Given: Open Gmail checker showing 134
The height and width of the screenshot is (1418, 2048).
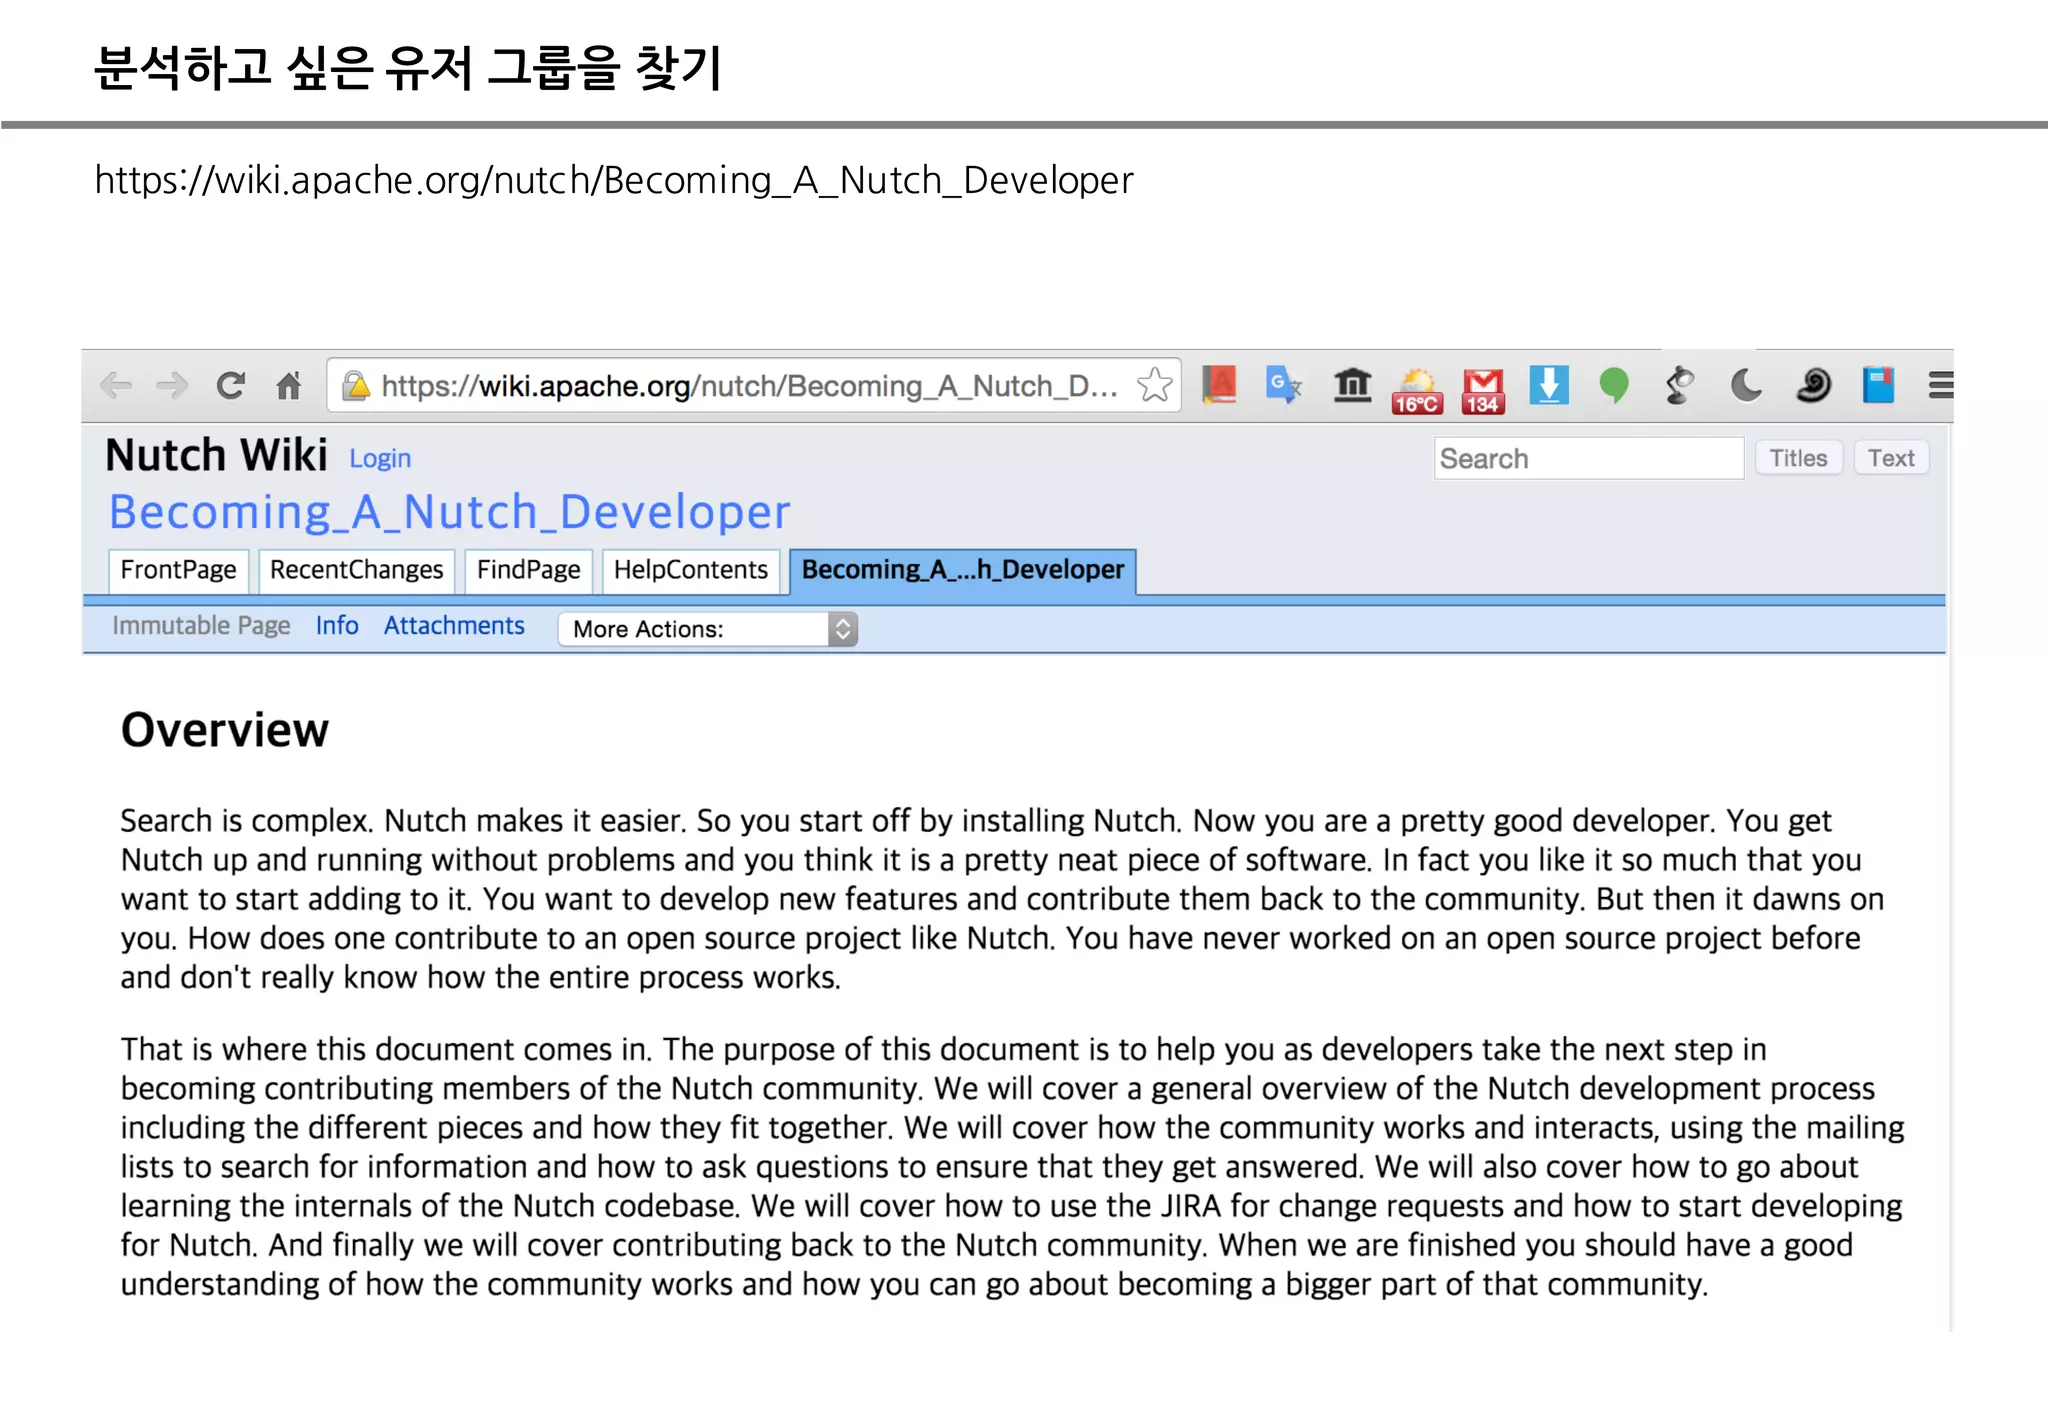Looking at the screenshot, I should coord(1483,390).
